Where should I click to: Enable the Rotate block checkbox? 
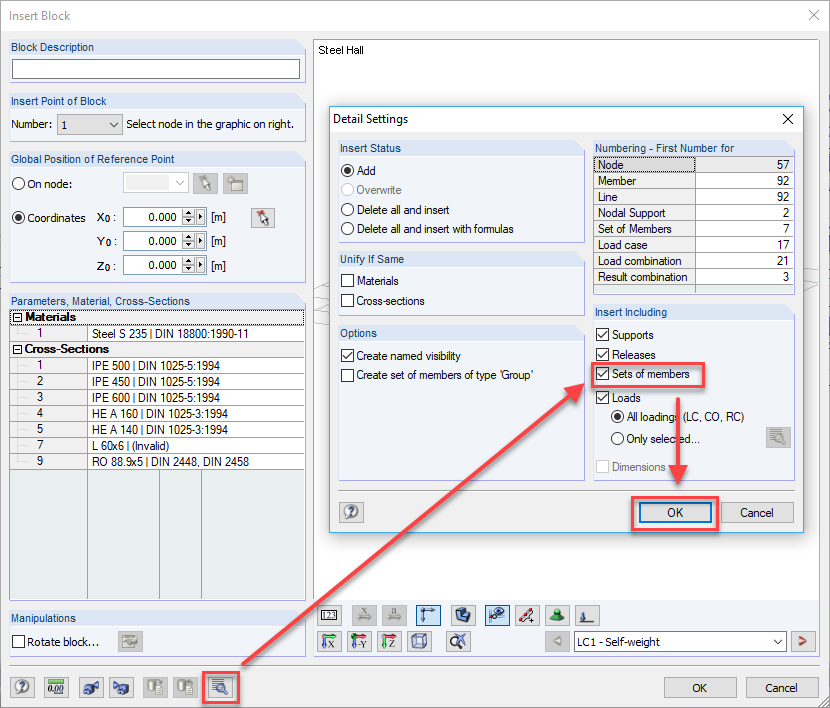(x=19, y=641)
